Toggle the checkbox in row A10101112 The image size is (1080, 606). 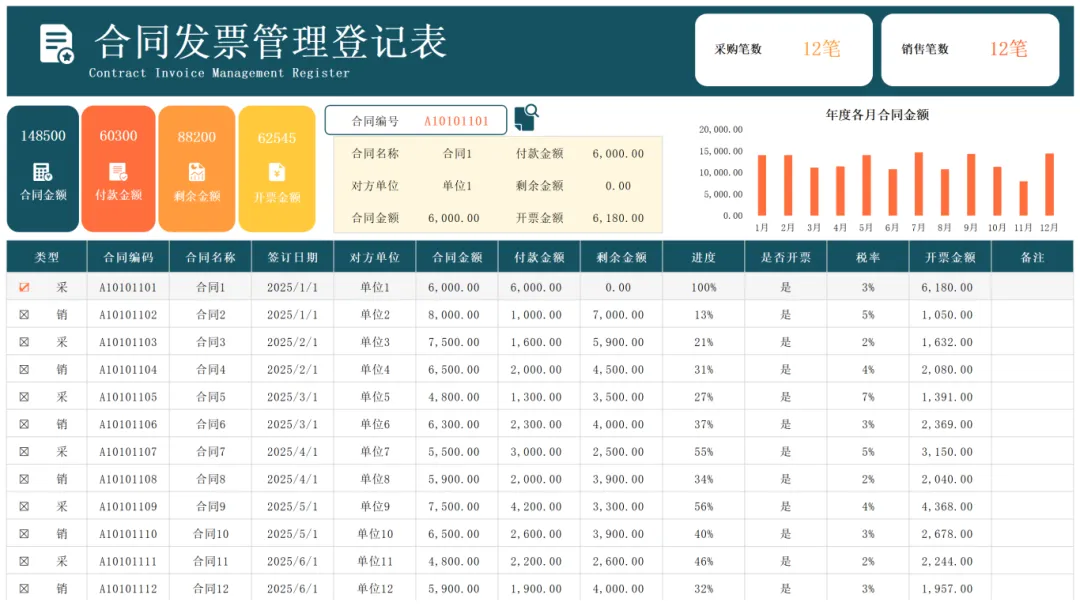click(x=24, y=589)
